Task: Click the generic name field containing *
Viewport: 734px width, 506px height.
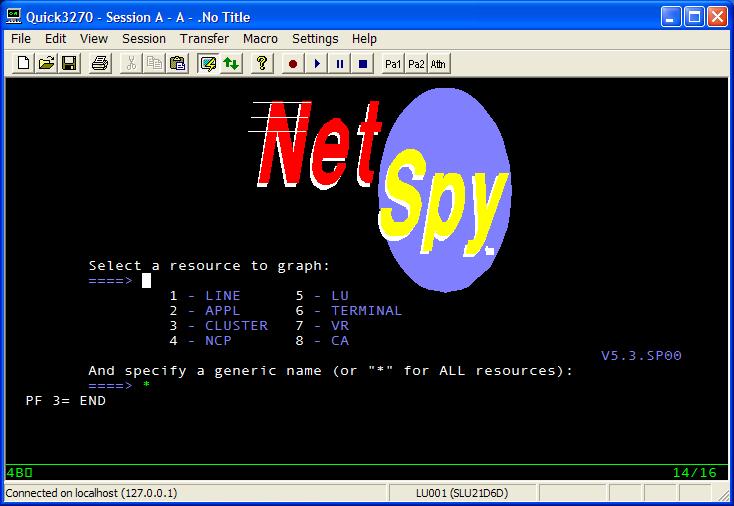Action: 147,385
